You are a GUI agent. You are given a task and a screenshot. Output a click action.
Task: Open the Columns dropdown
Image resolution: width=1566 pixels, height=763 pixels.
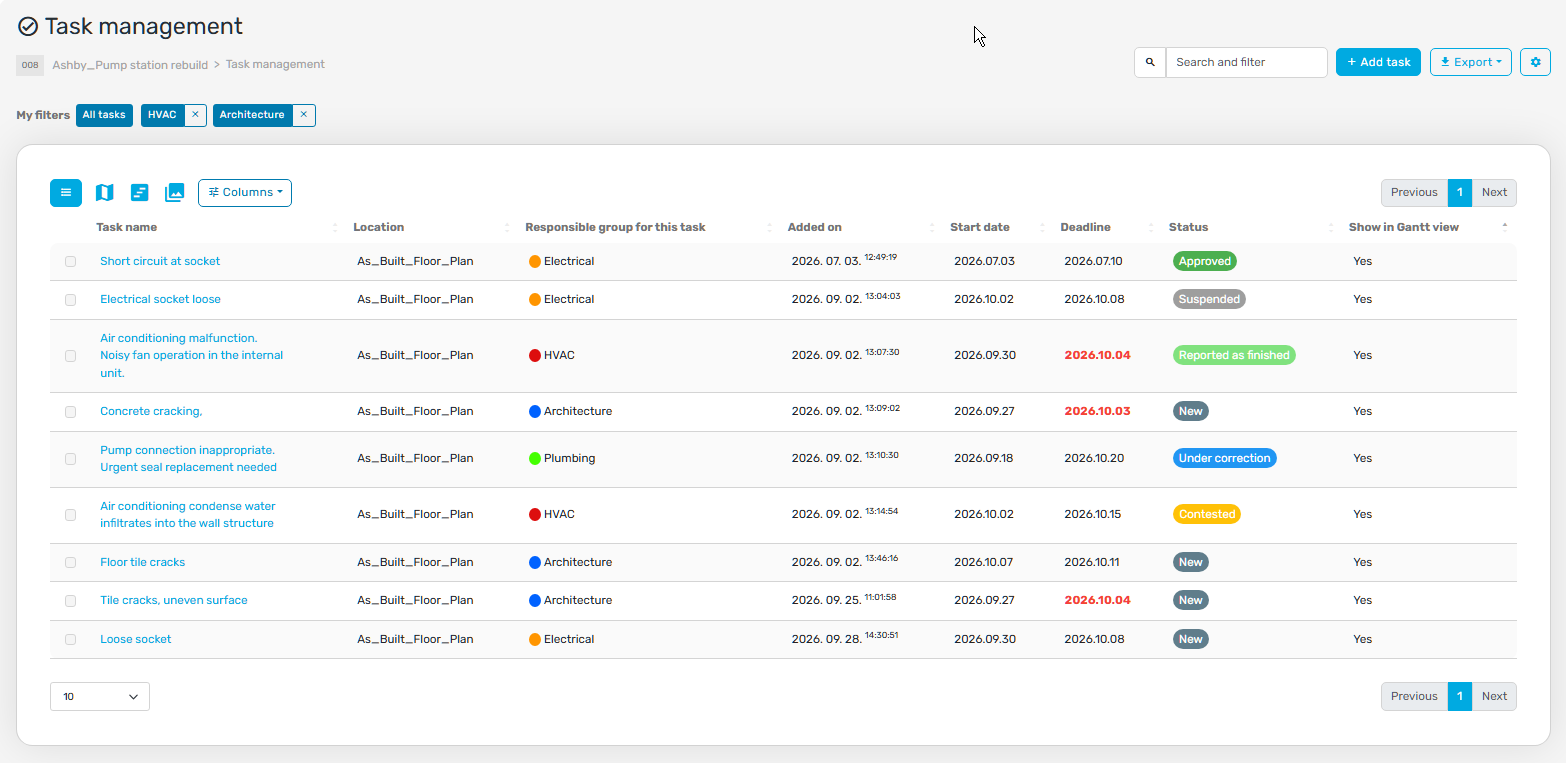pyautogui.click(x=245, y=192)
